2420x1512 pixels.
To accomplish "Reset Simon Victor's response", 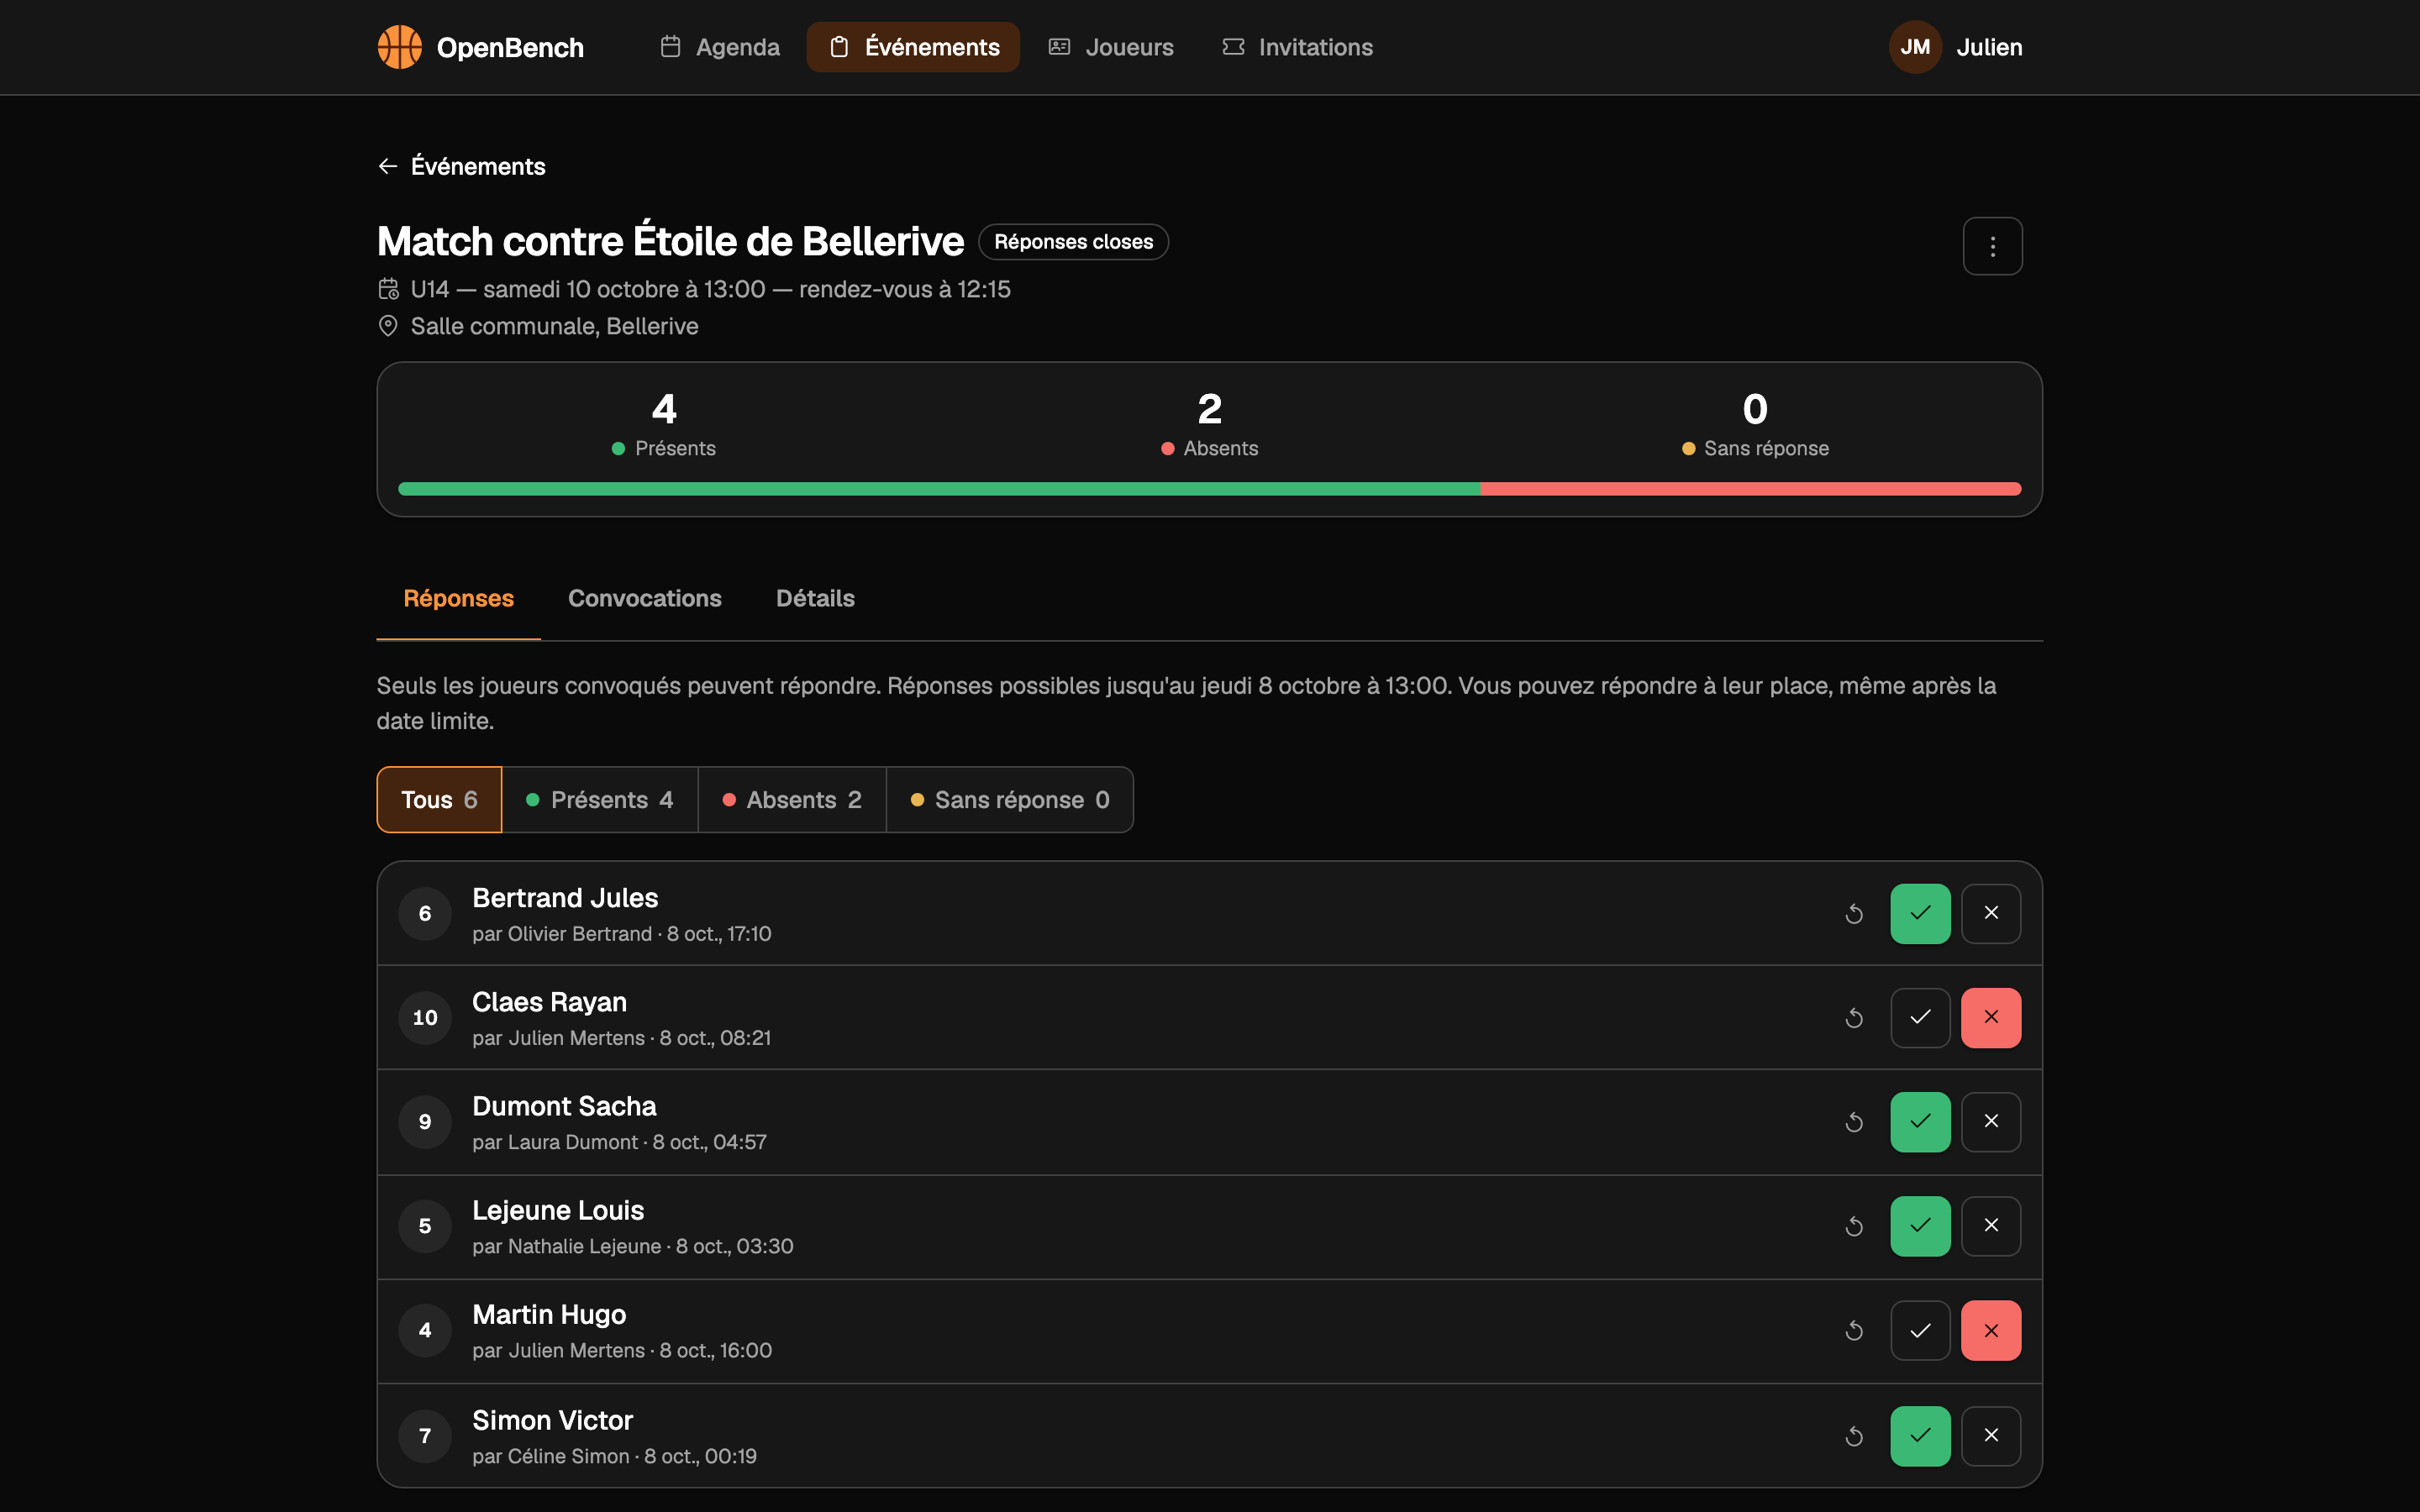I will (1854, 1436).
